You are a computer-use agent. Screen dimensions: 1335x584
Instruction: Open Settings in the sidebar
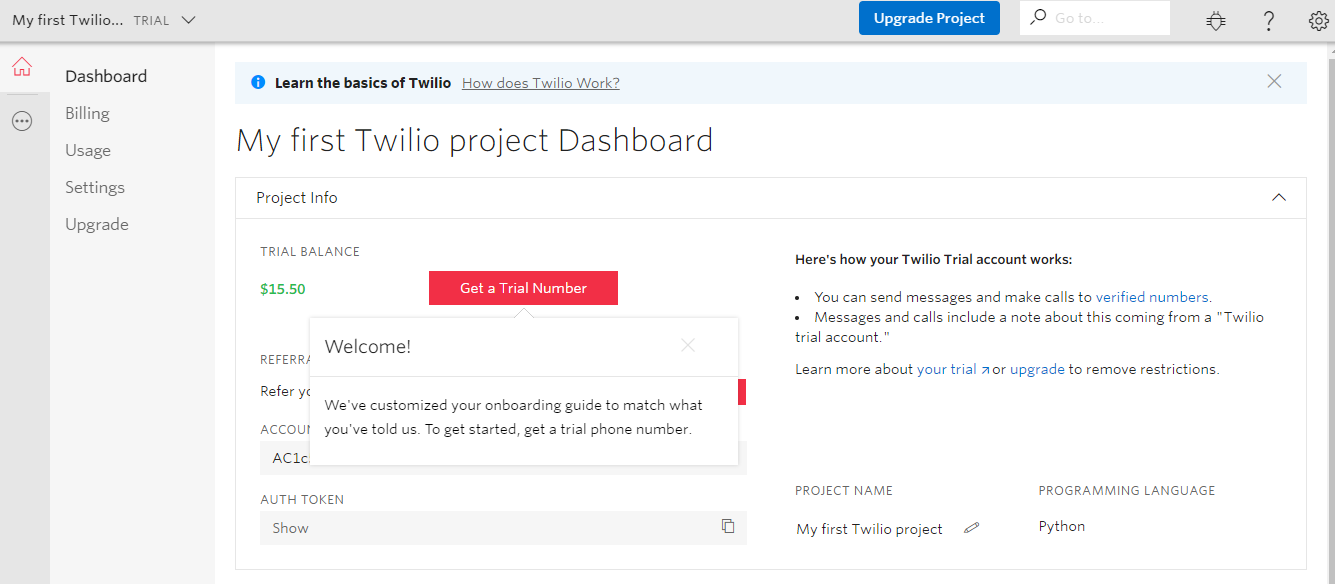point(95,187)
